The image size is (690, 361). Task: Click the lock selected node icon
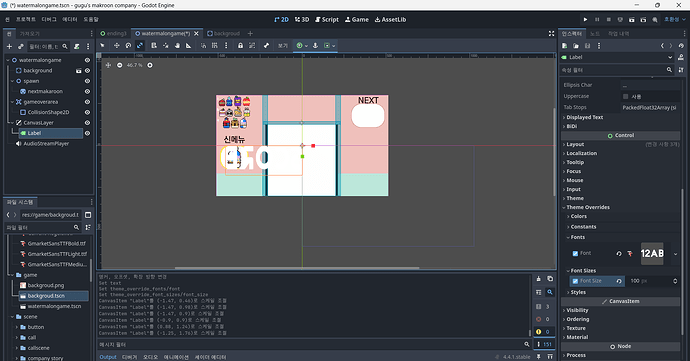click(240, 45)
